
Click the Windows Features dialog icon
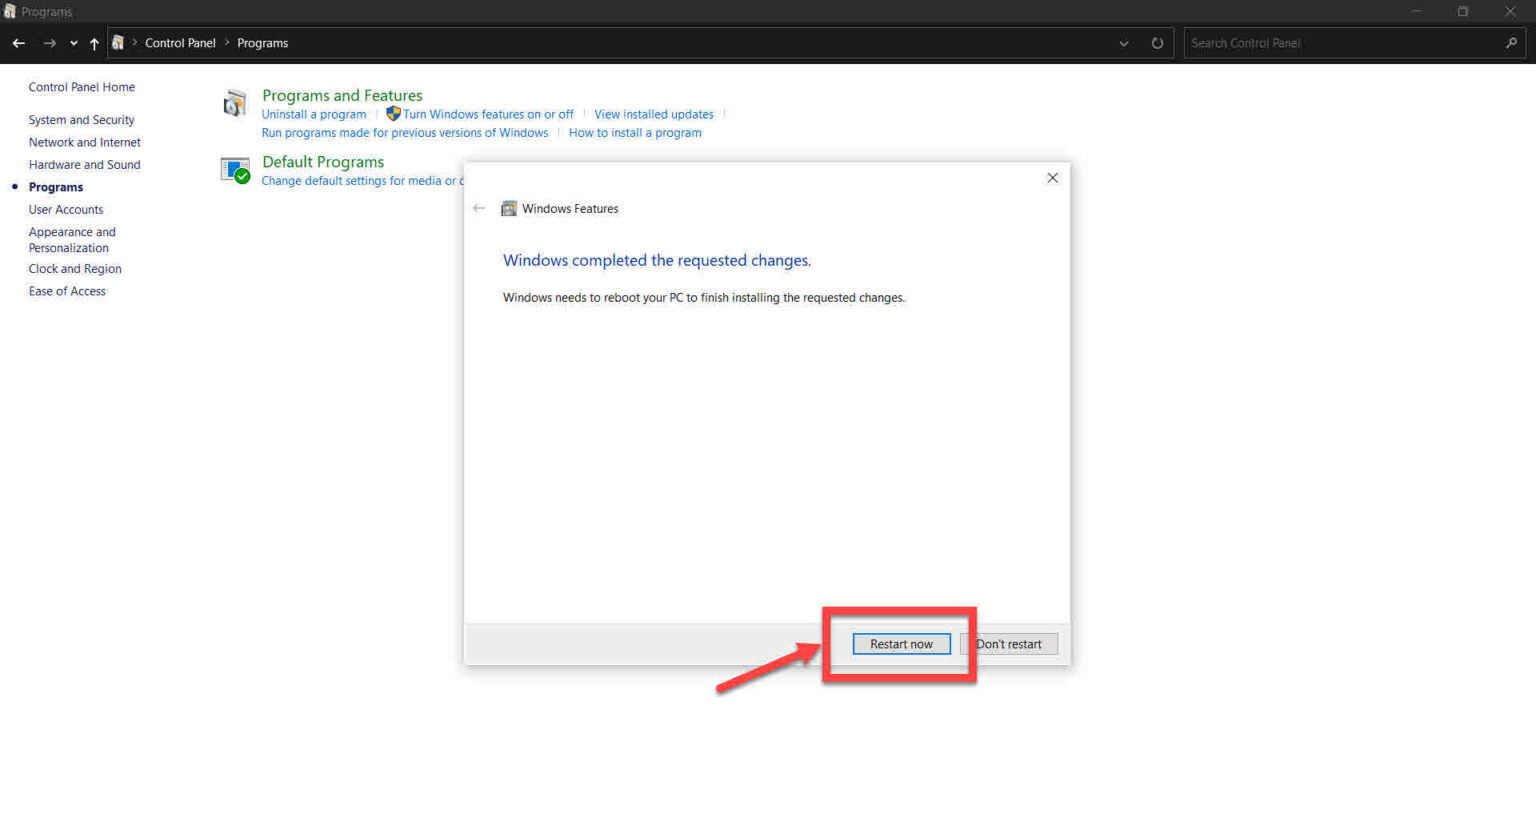[x=509, y=208]
